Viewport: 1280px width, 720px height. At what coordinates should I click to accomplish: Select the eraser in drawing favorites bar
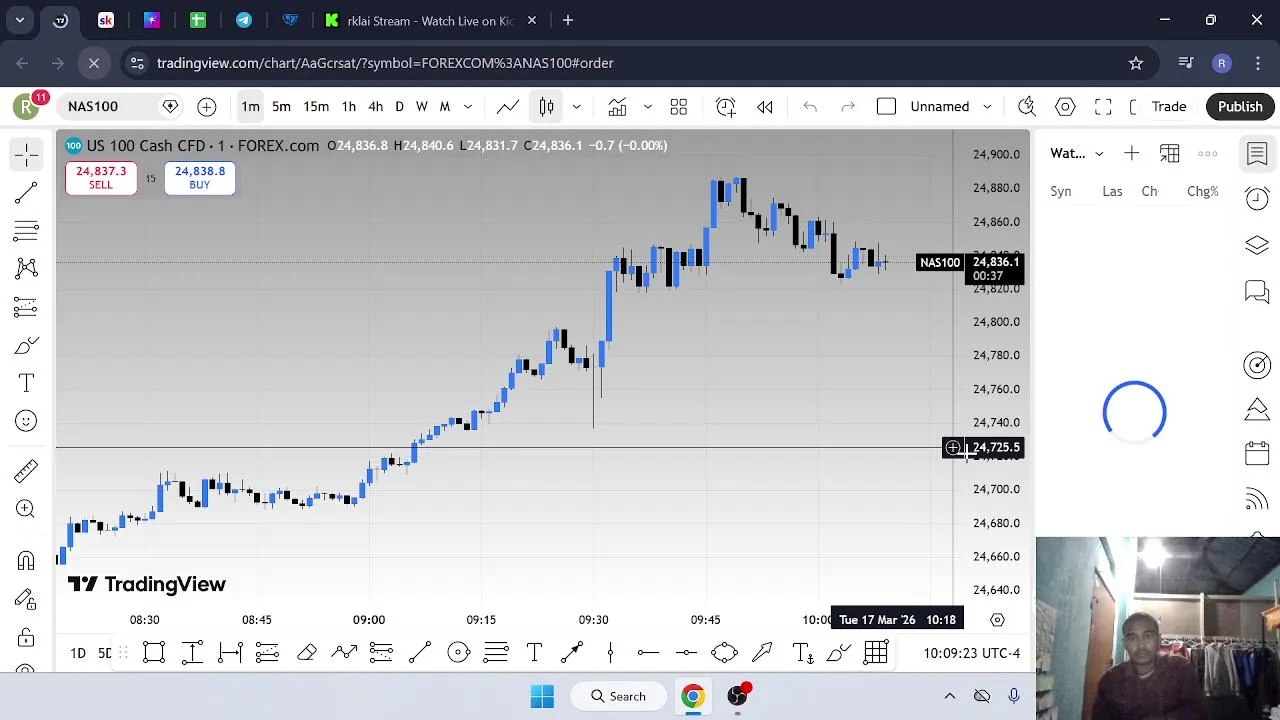pyautogui.click(x=307, y=653)
